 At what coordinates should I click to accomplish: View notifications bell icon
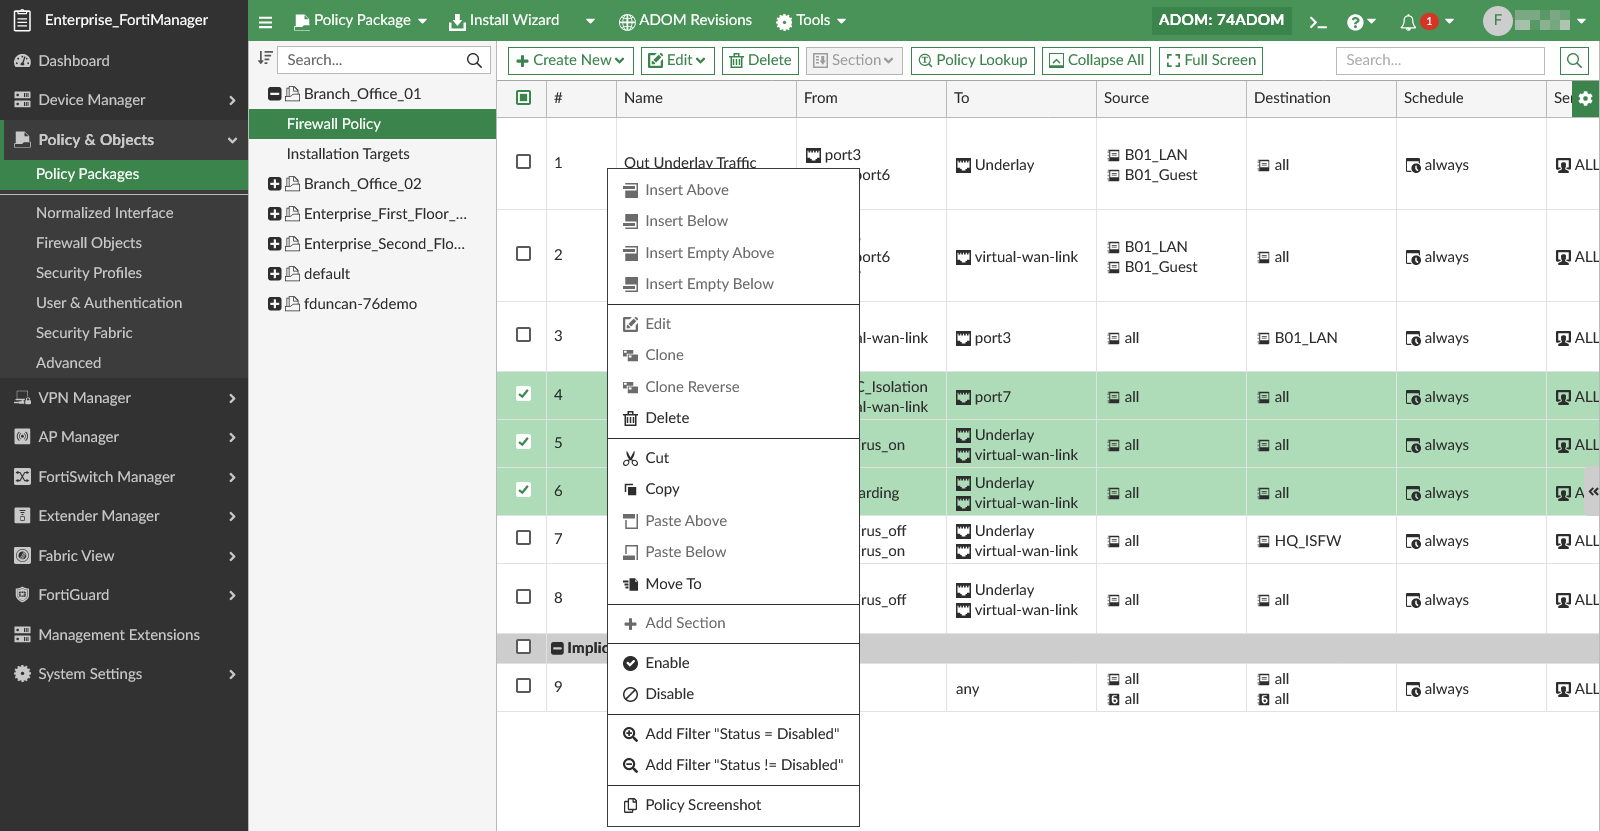[1407, 22]
